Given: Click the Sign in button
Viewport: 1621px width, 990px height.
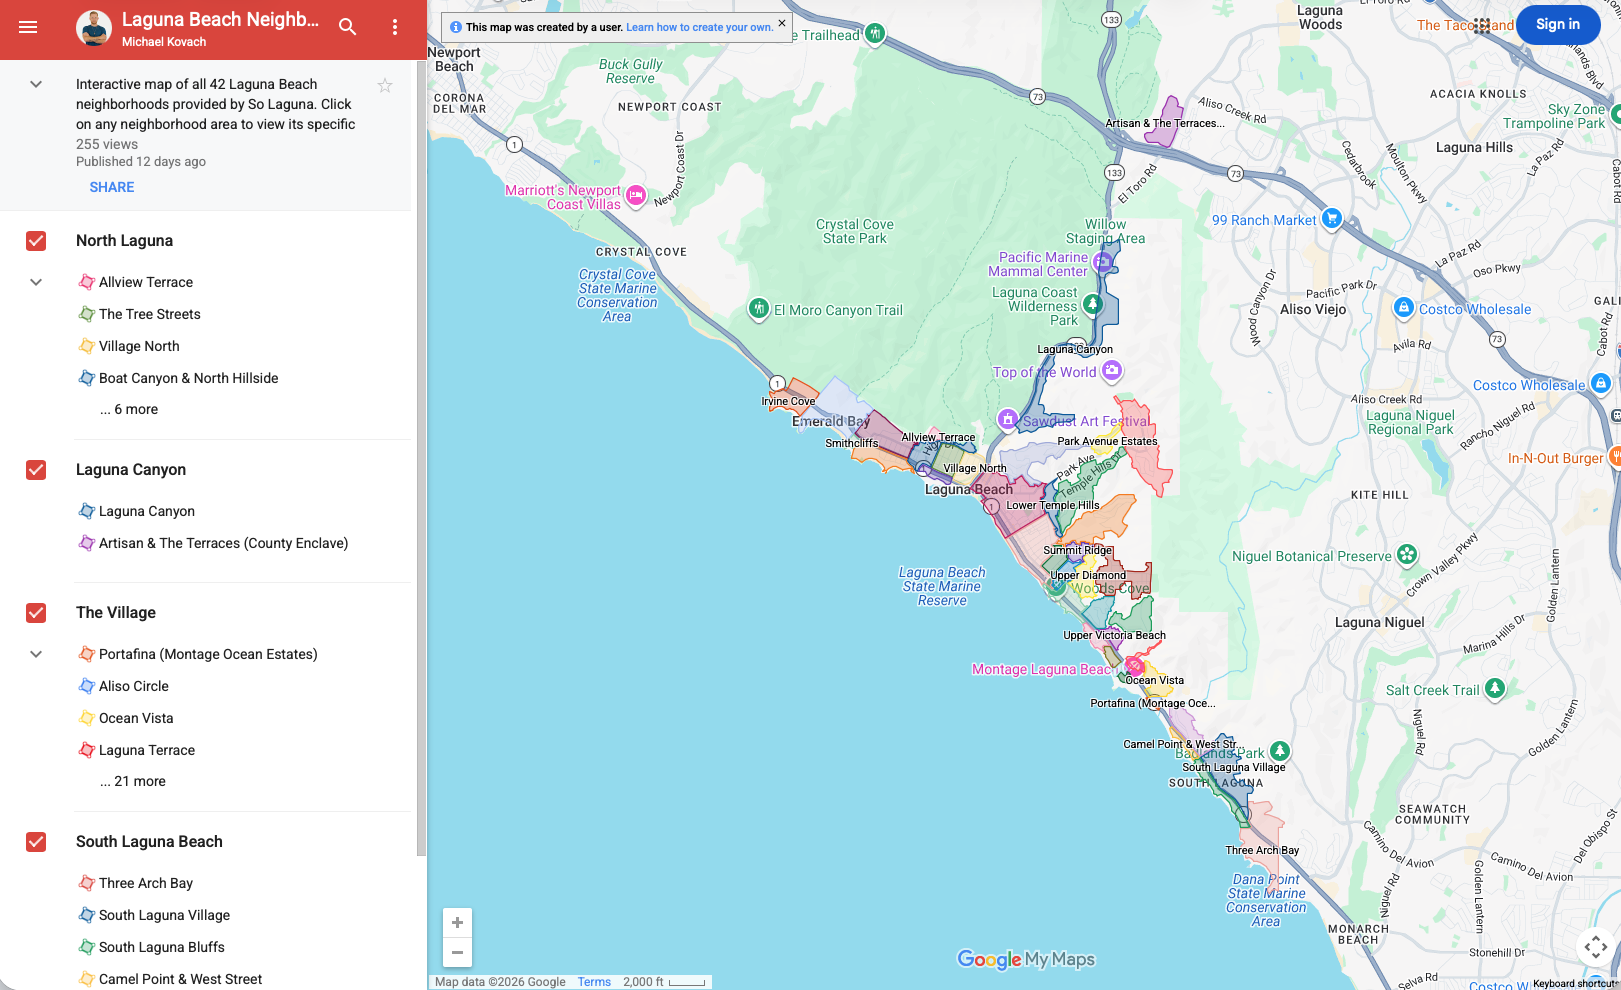Looking at the screenshot, I should pos(1558,24).
